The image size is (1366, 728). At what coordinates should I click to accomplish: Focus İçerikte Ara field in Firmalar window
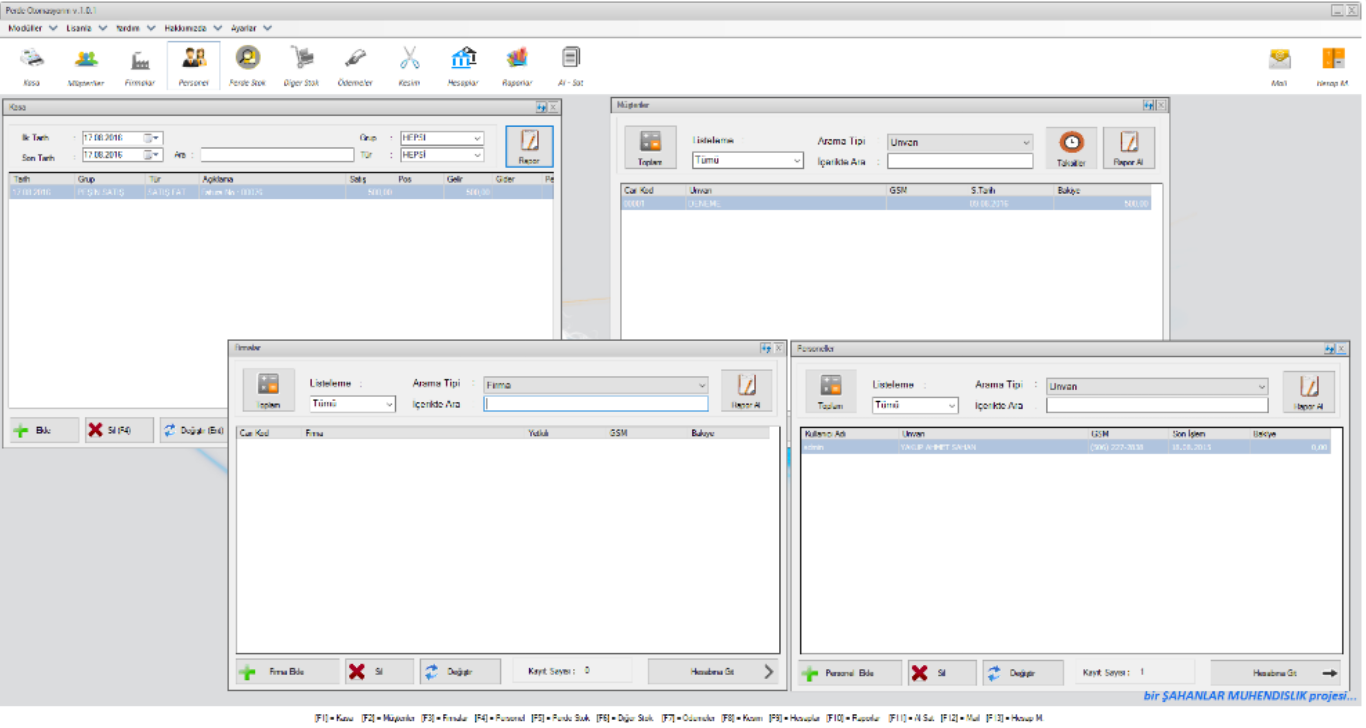click(x=596, y=404)
